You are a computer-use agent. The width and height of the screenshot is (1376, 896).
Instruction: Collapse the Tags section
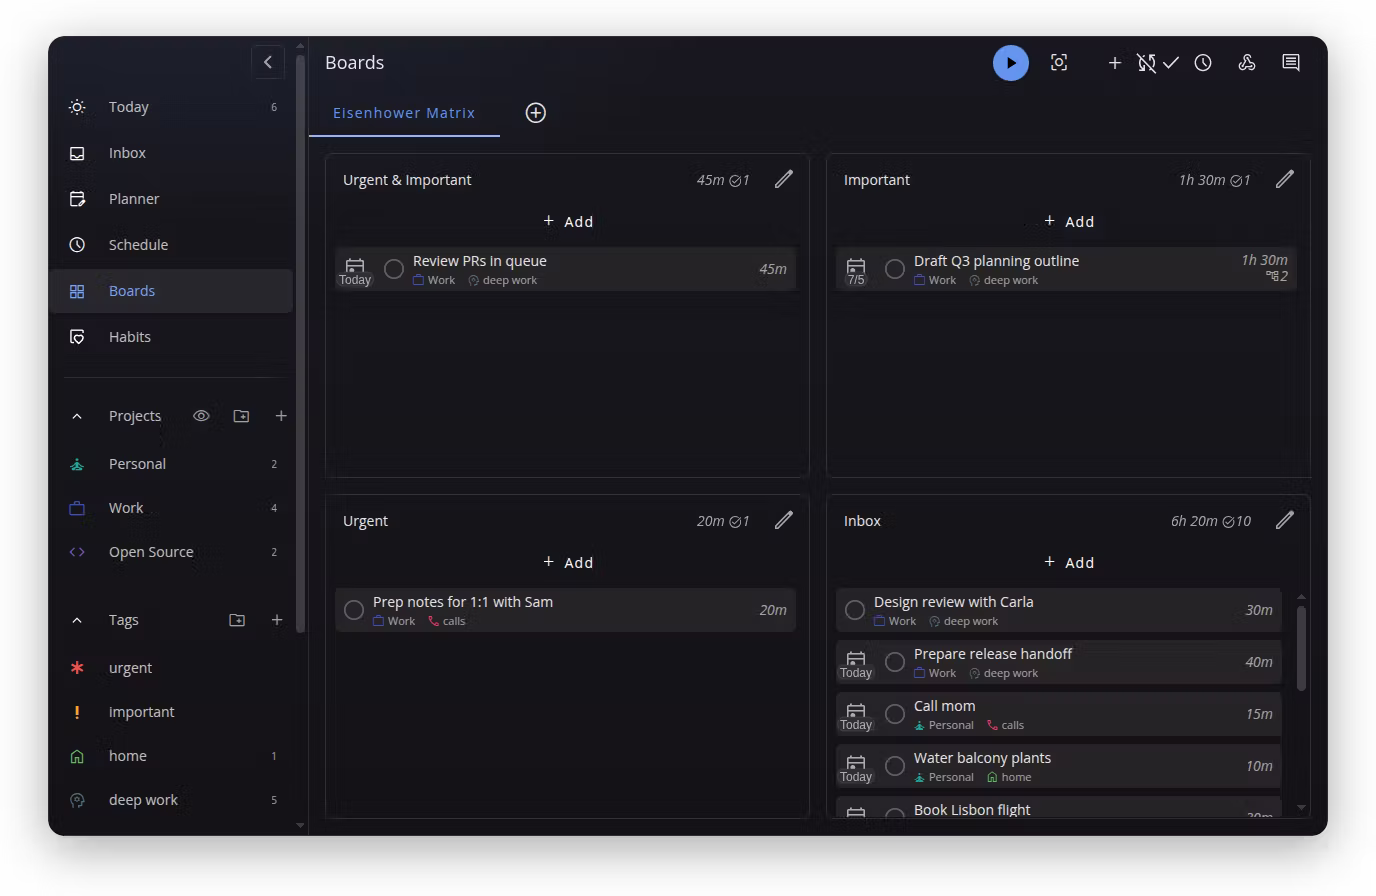[77, 620]
